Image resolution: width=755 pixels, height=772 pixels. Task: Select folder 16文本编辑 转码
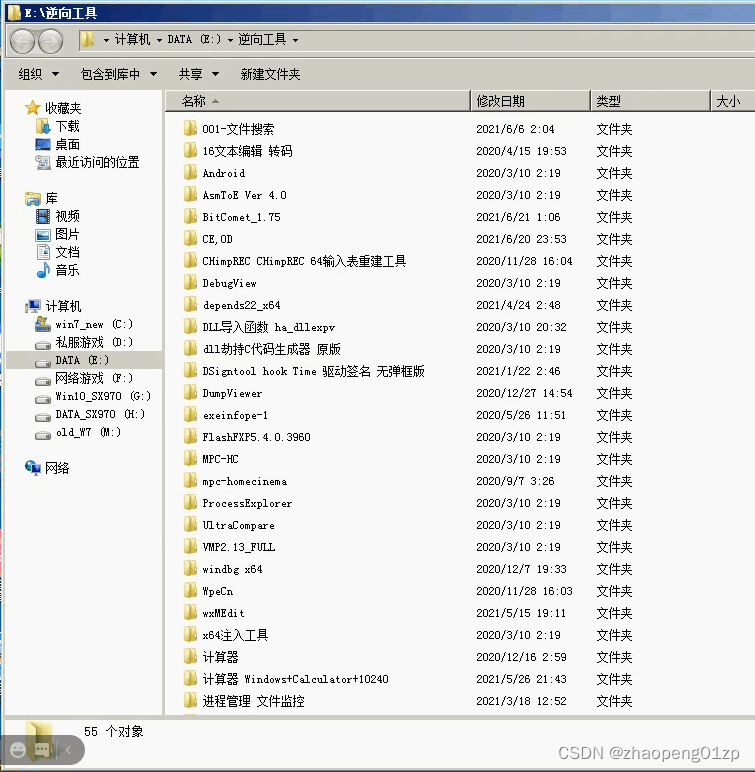247,151
